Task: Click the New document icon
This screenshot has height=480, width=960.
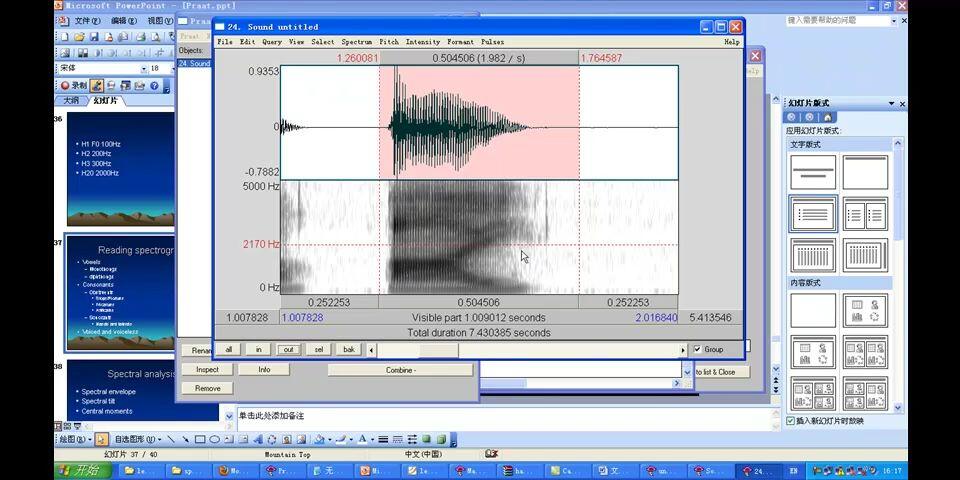Action: pyautogui.click(x=66, y=37)
